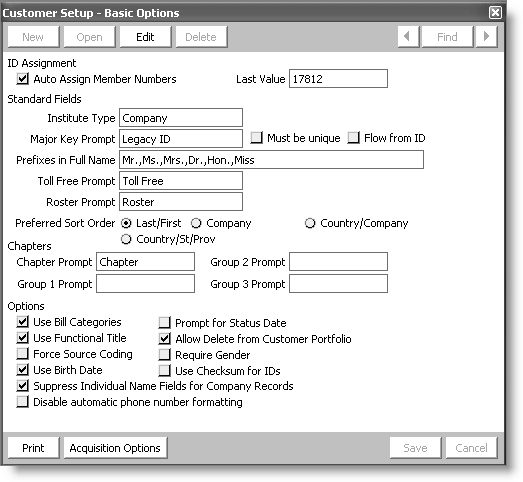Go to previous record with left arrow
The image size is (523, 482).
[408, 37]
